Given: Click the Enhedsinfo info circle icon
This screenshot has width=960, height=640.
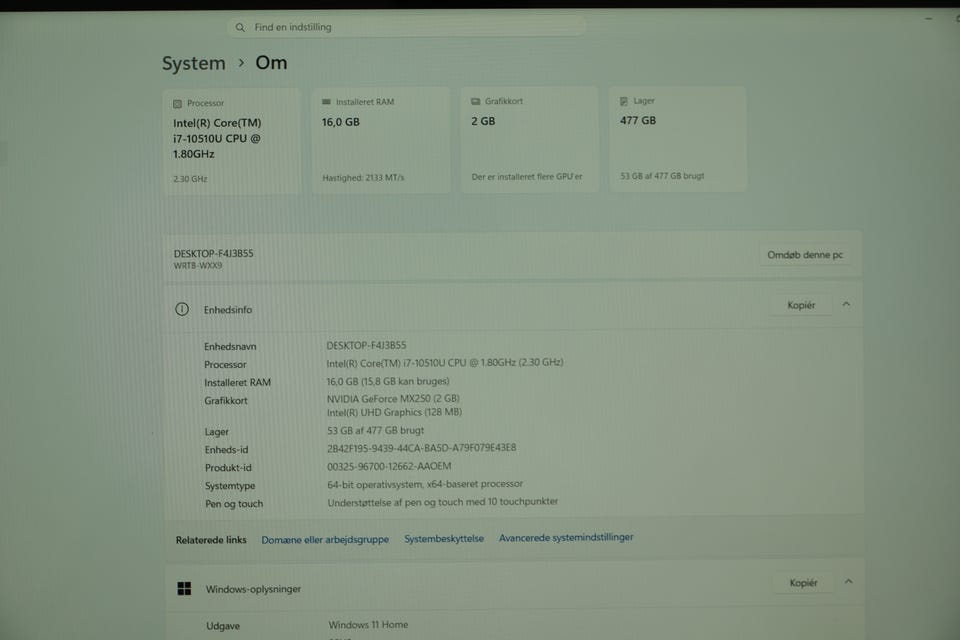Looking at the screenshot, I should click(x=182, y=309).
